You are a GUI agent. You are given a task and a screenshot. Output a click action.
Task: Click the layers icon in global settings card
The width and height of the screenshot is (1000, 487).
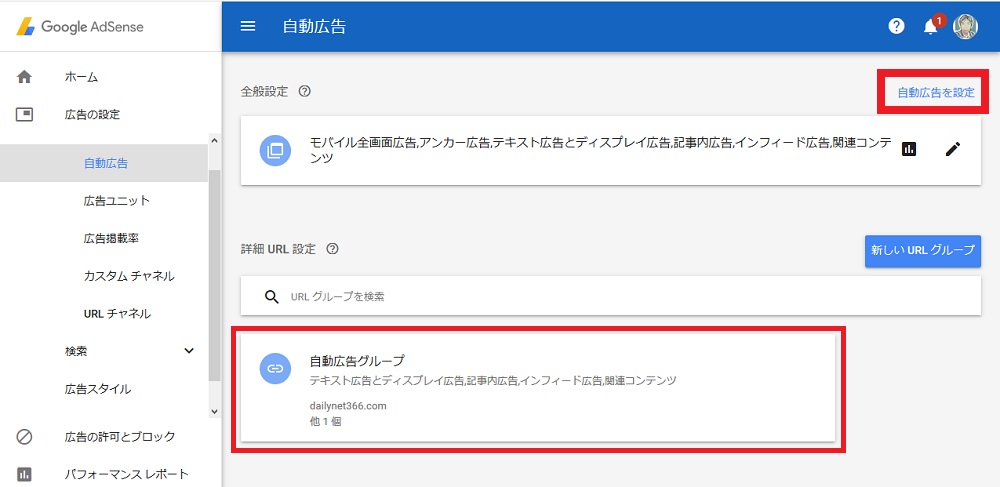pyautogui.click(x=275, y=150)
